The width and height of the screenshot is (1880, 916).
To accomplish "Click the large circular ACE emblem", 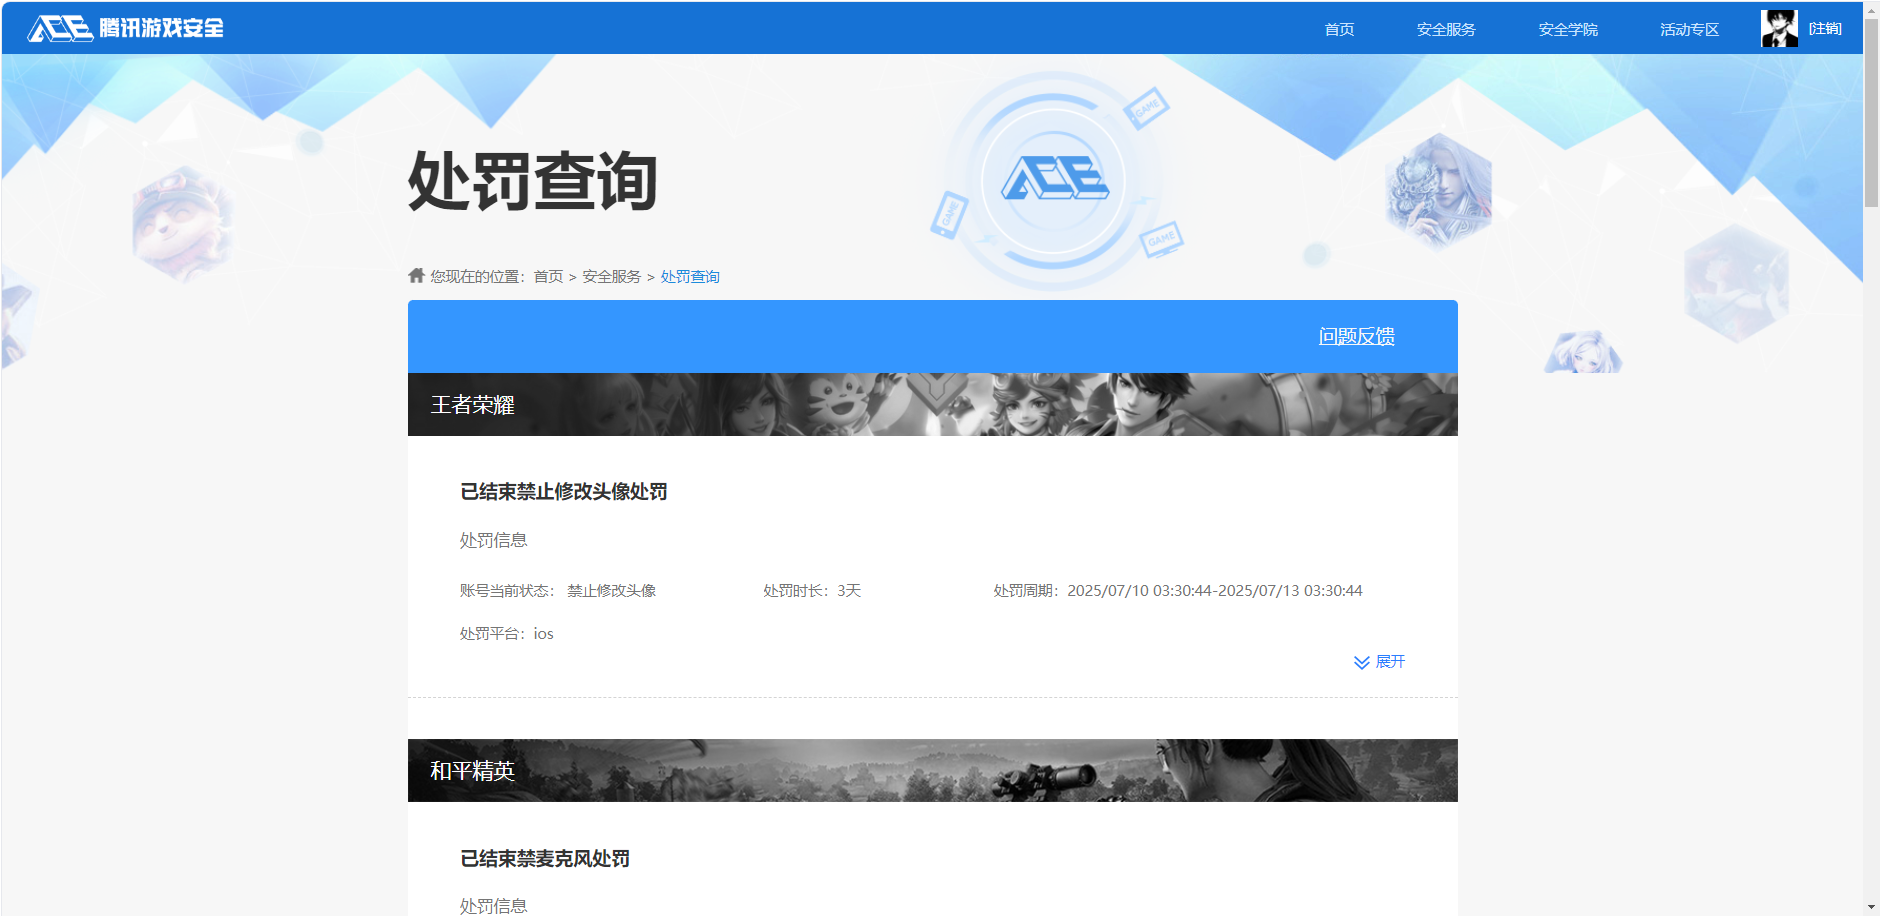I will [x=1054, y=181].
